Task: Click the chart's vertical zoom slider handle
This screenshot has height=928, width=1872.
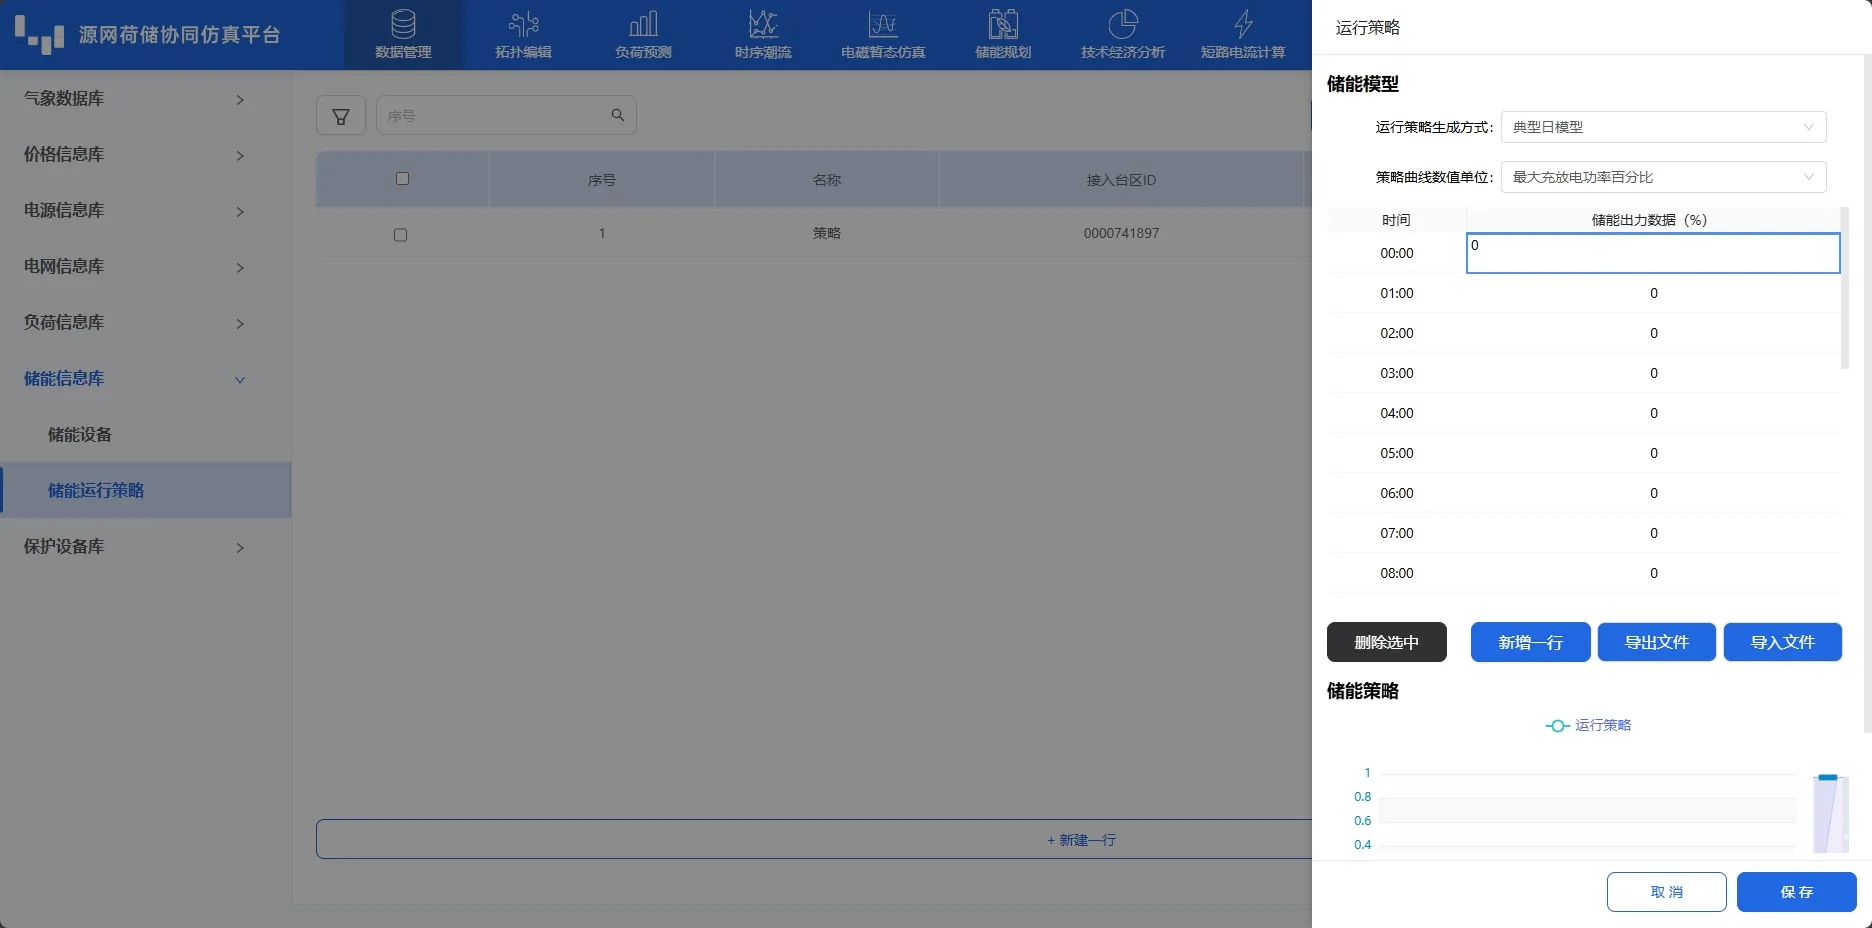Action: (x=1828, y=777)
